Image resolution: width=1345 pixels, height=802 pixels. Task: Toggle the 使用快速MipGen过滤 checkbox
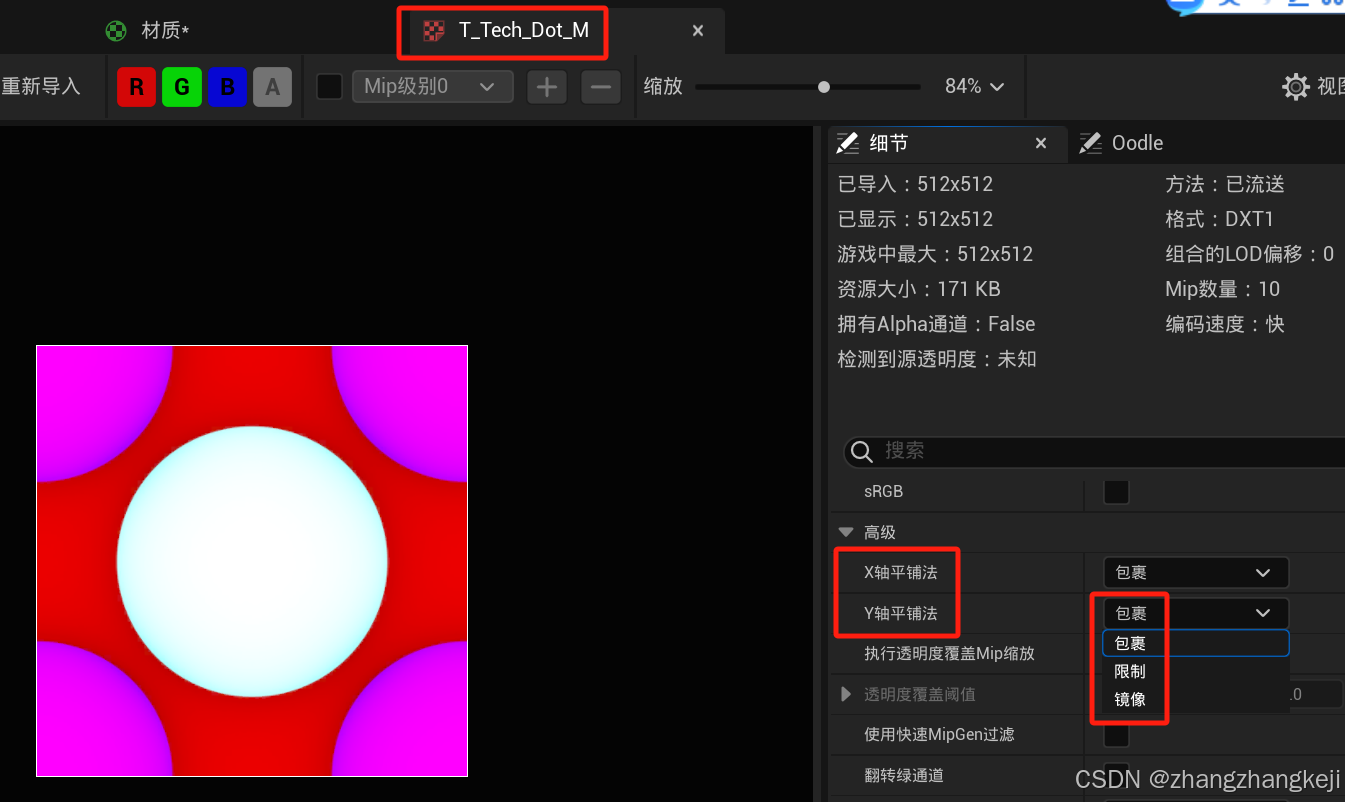pyautogui.click(x=1116, y=735)
